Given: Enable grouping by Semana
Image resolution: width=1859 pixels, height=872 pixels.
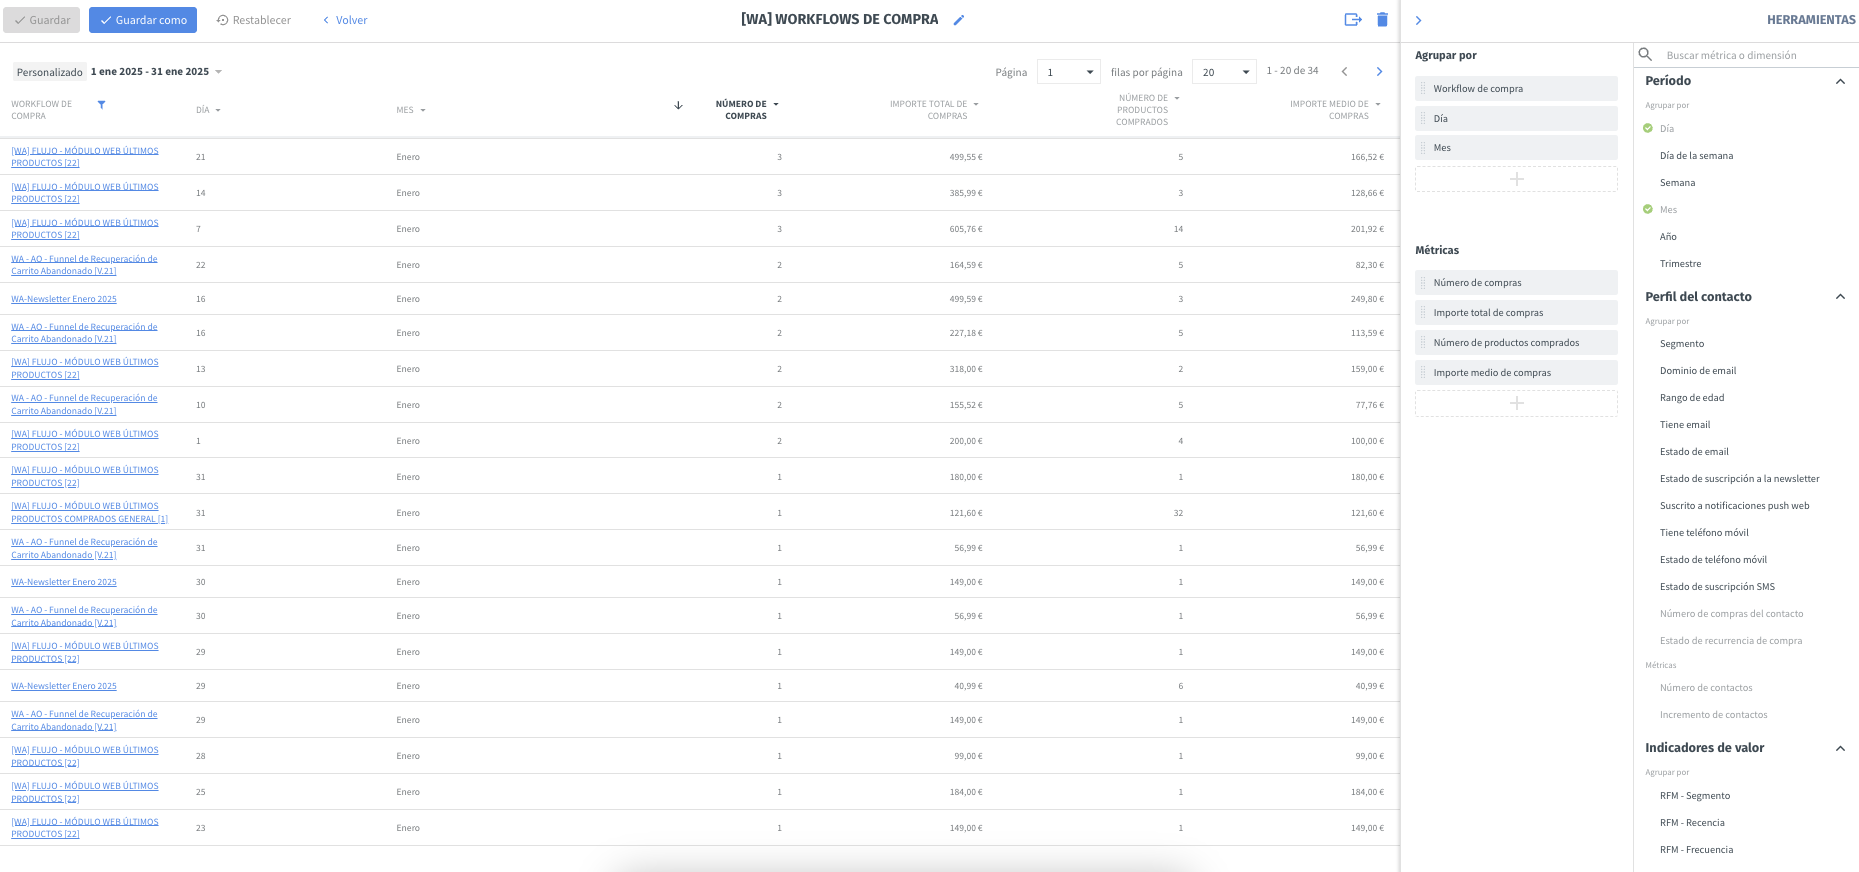Looking at the screenshot, I should click(1677, 183).
